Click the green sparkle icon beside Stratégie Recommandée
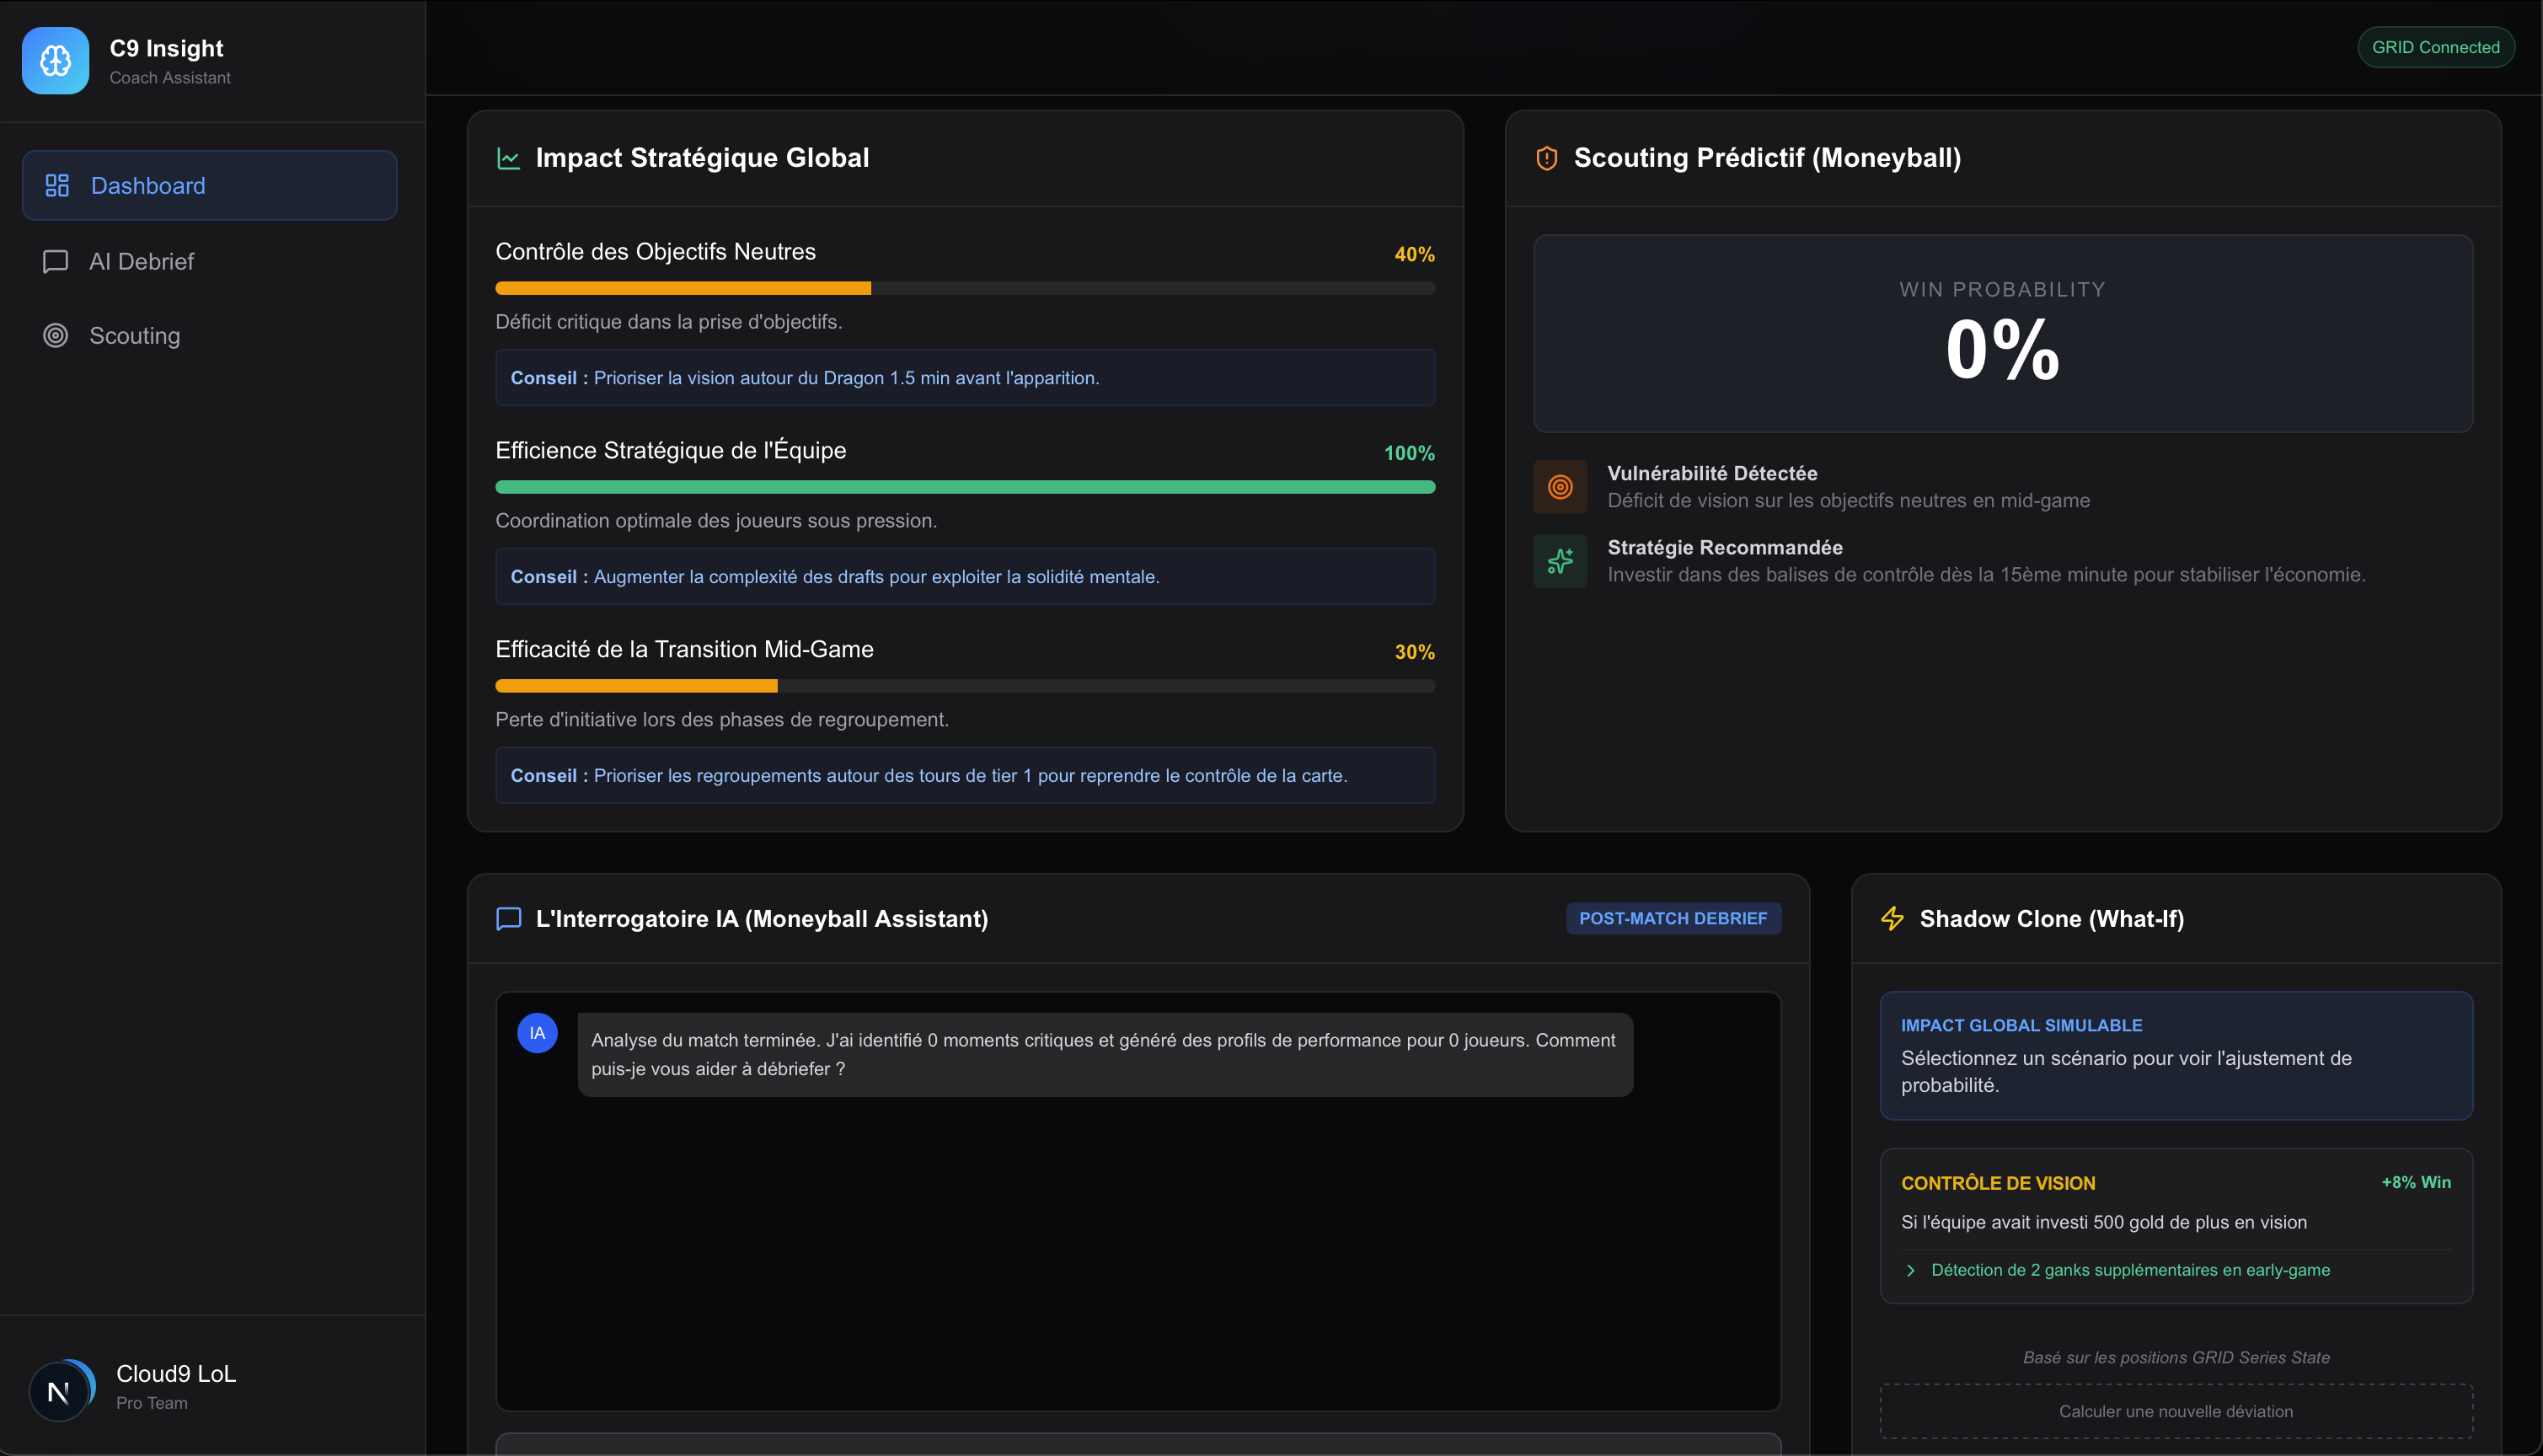Image resolution: width=2543 pixels, height=1456 pixels. pos(1559,561)
